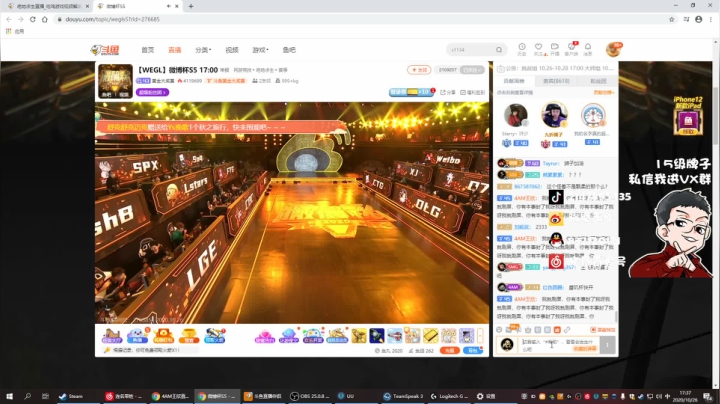Switch to the VIP (8610) tab
Image resolution: width=720 pixels, height=404 pixels.
(556, 81)
